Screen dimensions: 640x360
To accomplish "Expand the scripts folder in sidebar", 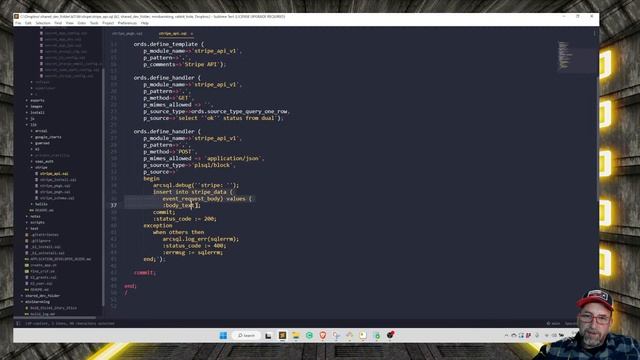I will [37, 222].
